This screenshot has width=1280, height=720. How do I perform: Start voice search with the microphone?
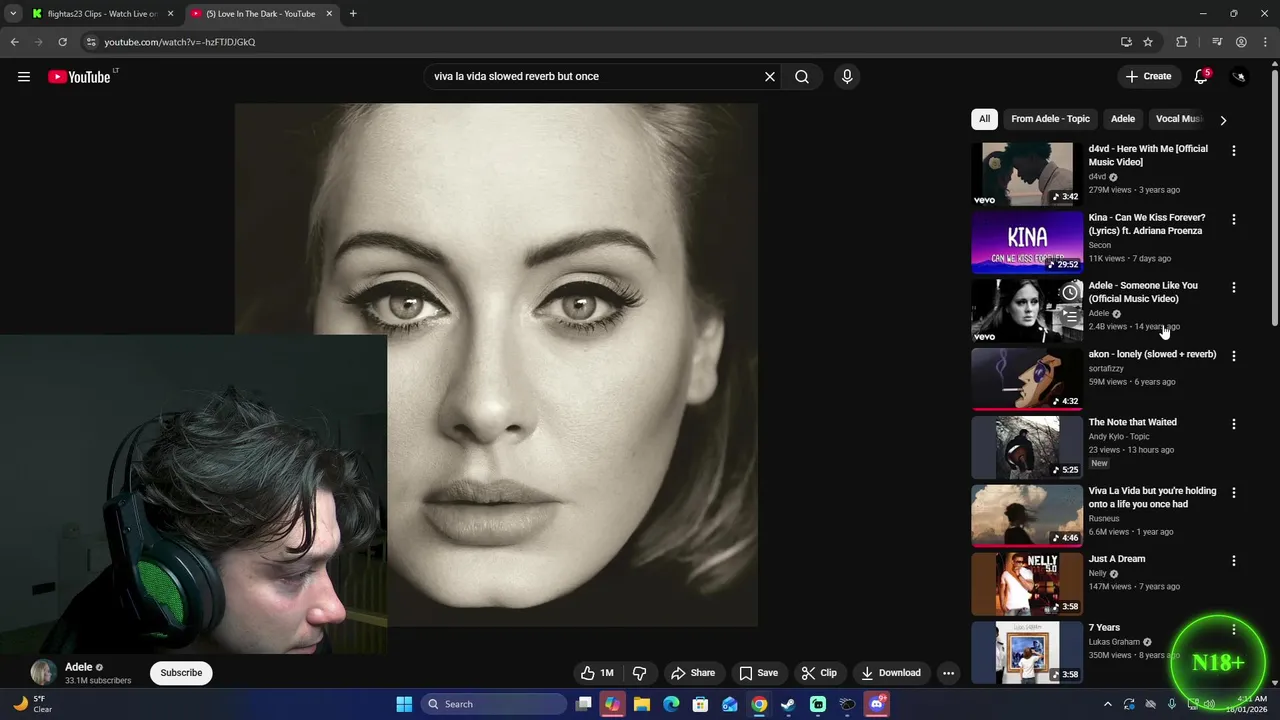[847, 77]
